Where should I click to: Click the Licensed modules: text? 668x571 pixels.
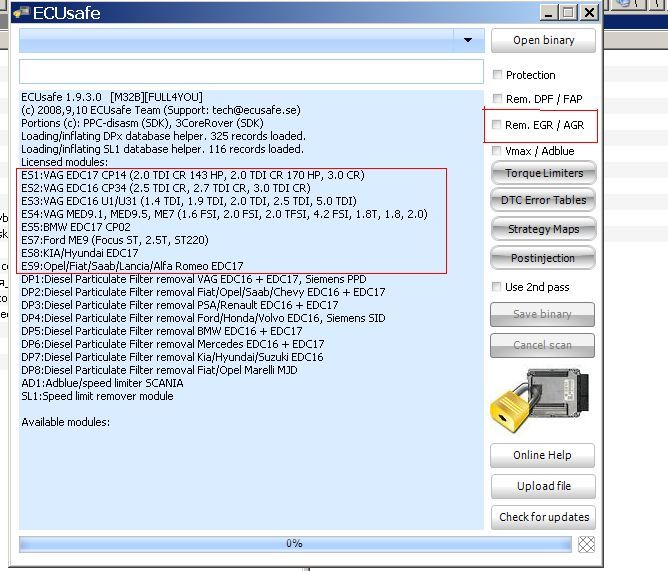tap(65, 162)
